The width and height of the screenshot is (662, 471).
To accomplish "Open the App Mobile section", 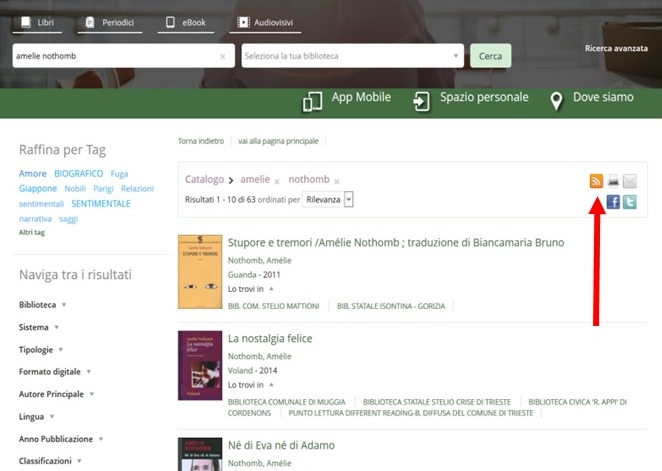I will click(x=346, y=98).
